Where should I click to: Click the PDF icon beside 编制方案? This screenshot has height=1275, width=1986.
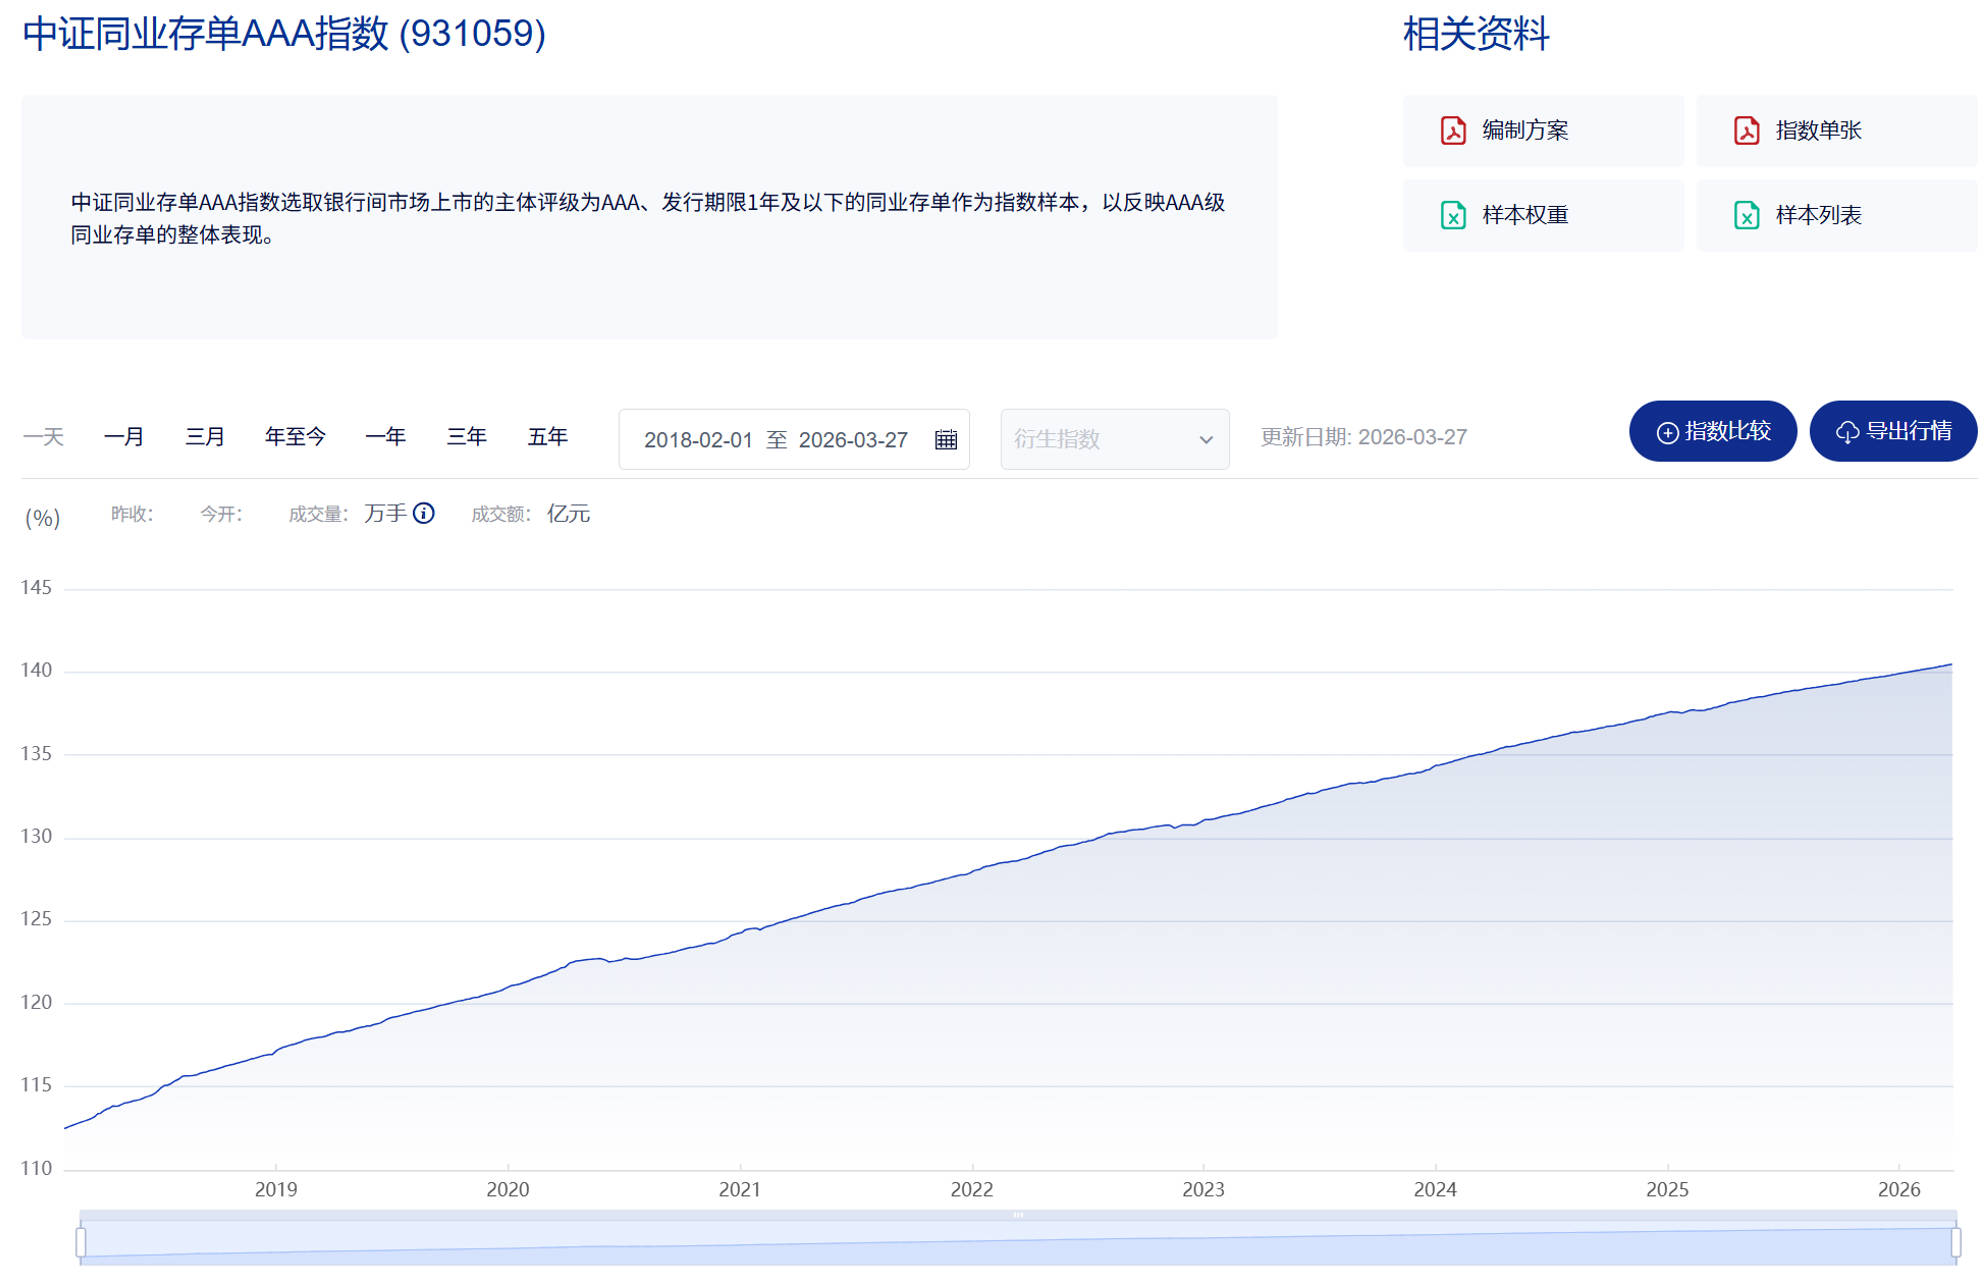click(1452, 131)
